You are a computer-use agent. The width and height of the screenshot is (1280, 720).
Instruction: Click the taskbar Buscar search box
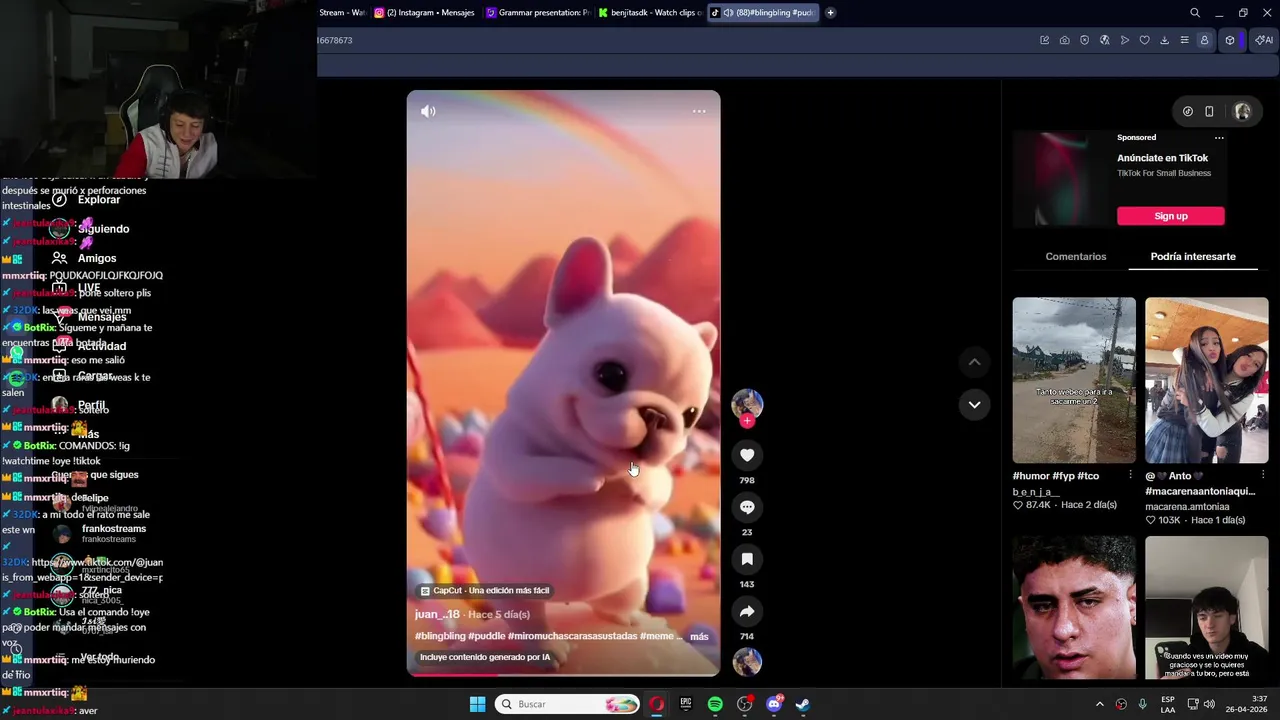(x=568, y=704)
